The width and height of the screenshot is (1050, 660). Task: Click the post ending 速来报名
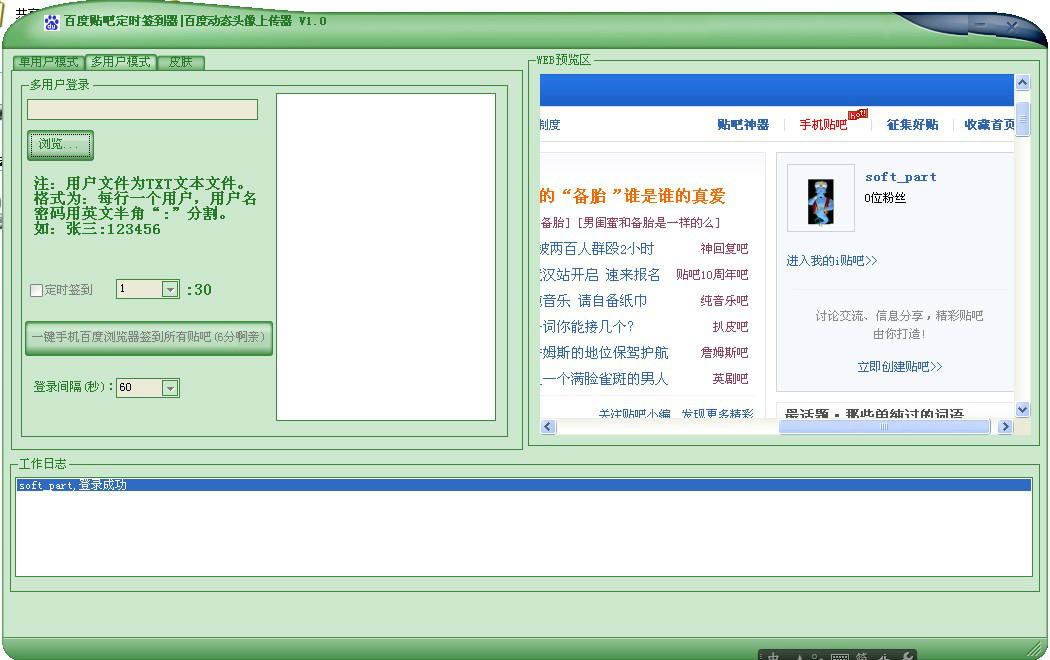pyautogui.click(x=600, y=275)
